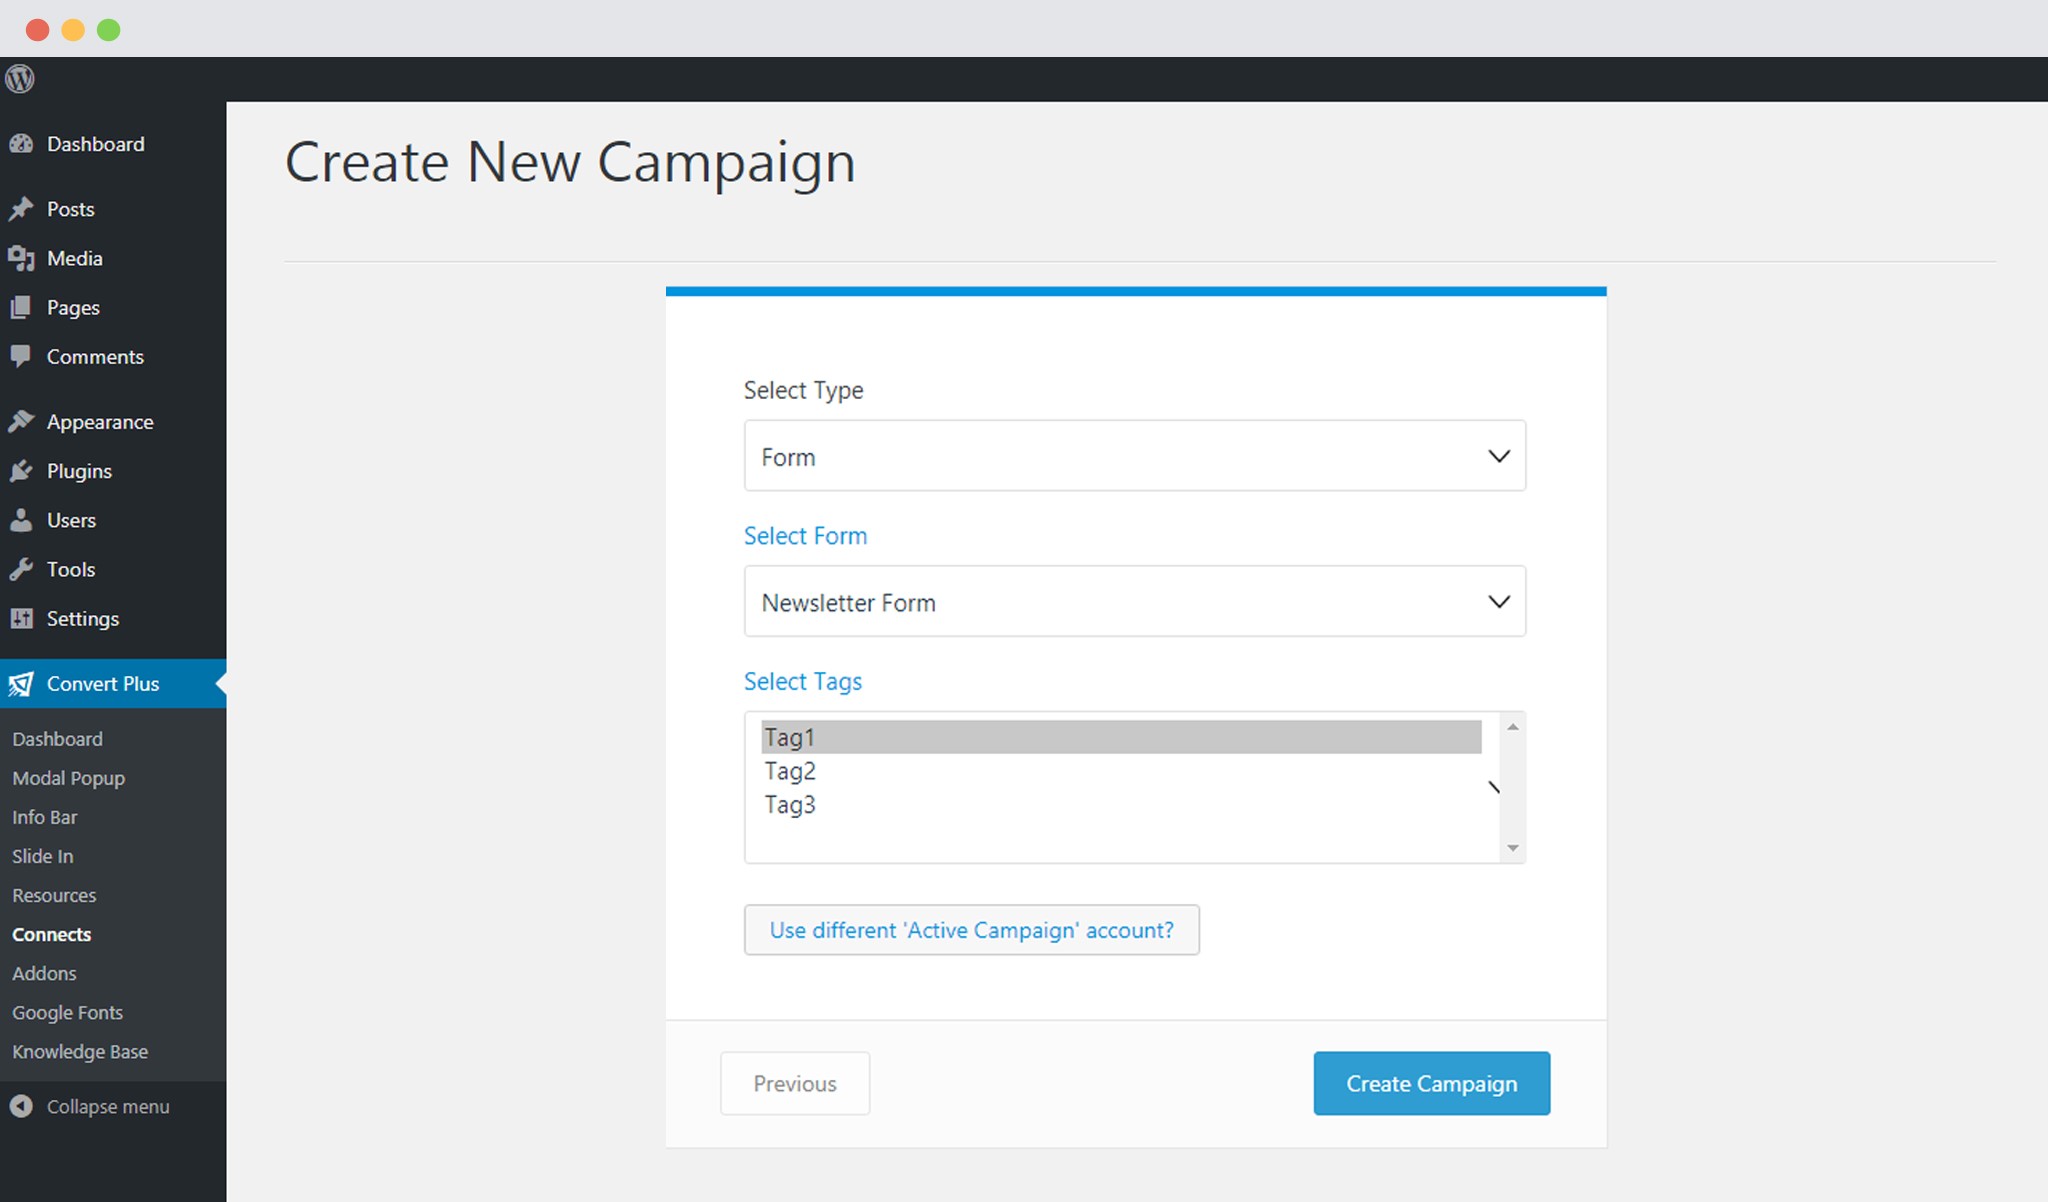
Task: Click the tags list scroll down arrow
Action: (x=1513, y=848)
